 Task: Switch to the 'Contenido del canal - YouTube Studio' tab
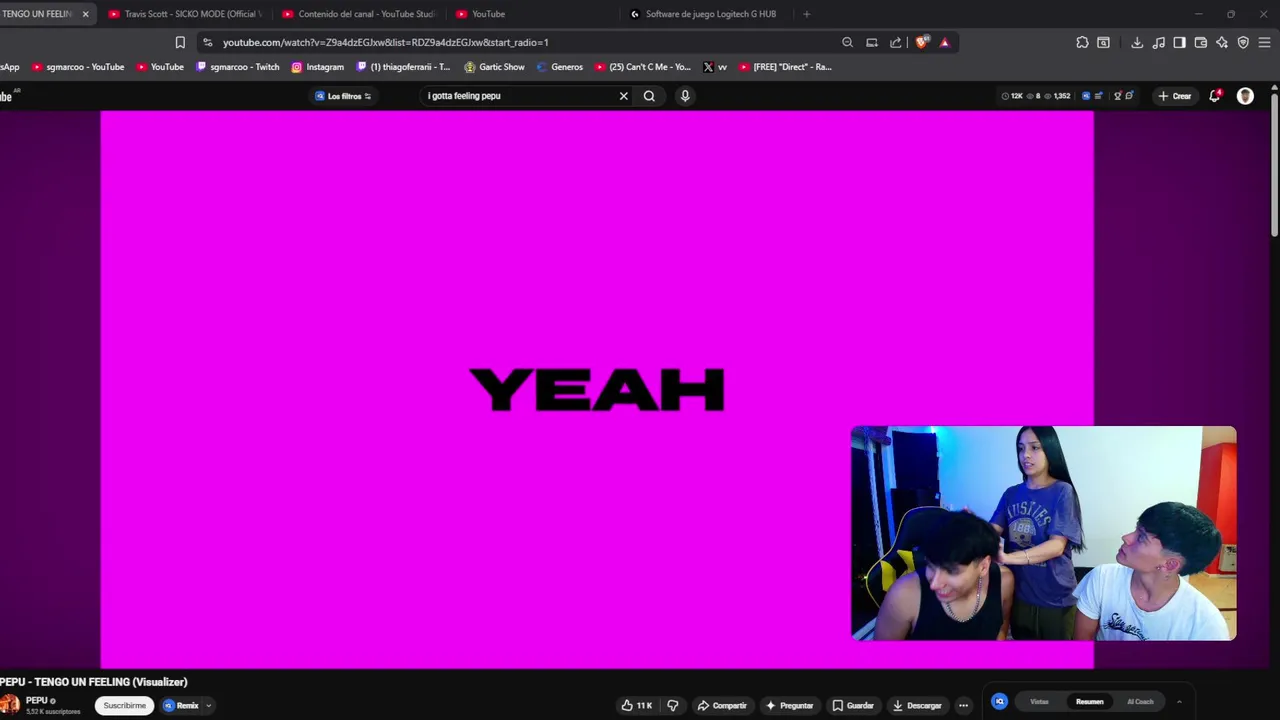pyautogui.click(x=360, y=14)
